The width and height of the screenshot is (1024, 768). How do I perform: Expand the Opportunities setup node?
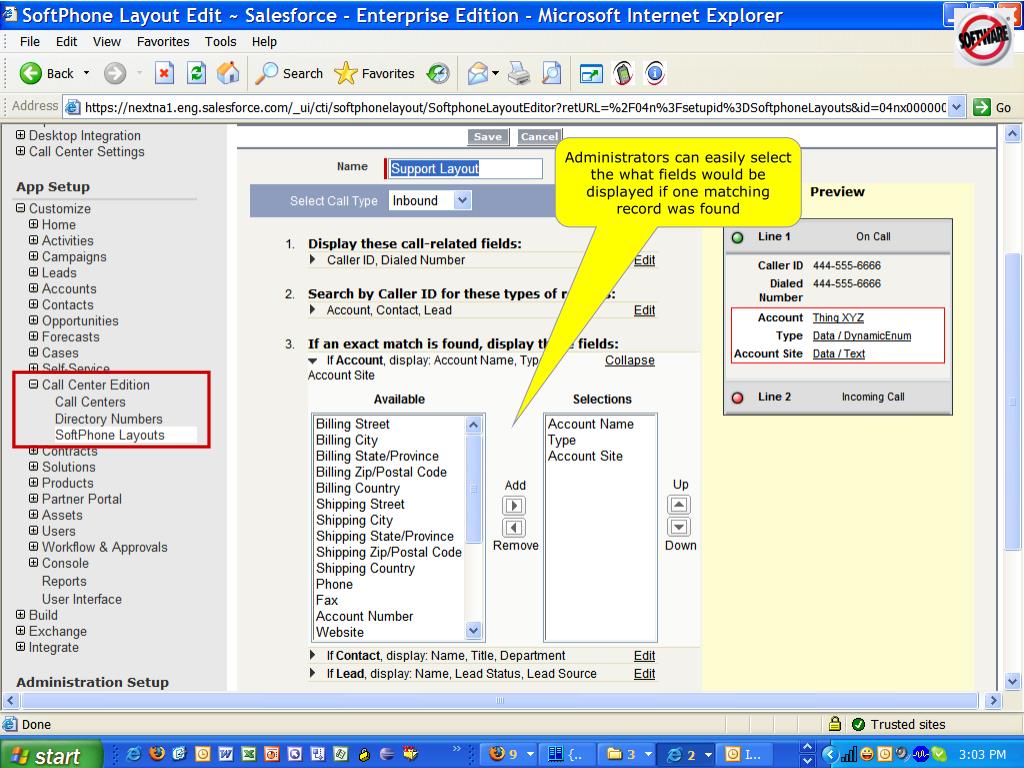point(34,320)
